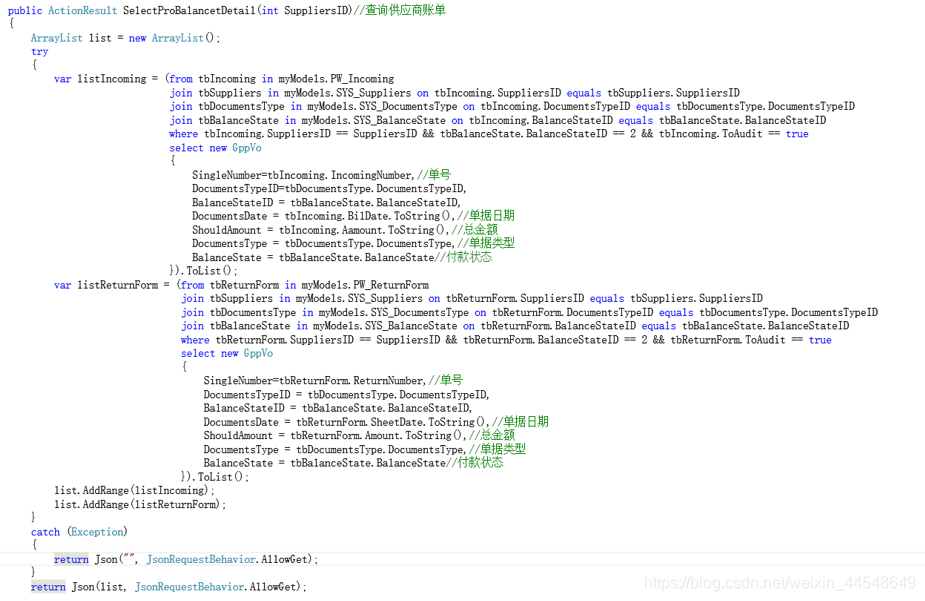Click the 'try' keyword

coord(40,52)
